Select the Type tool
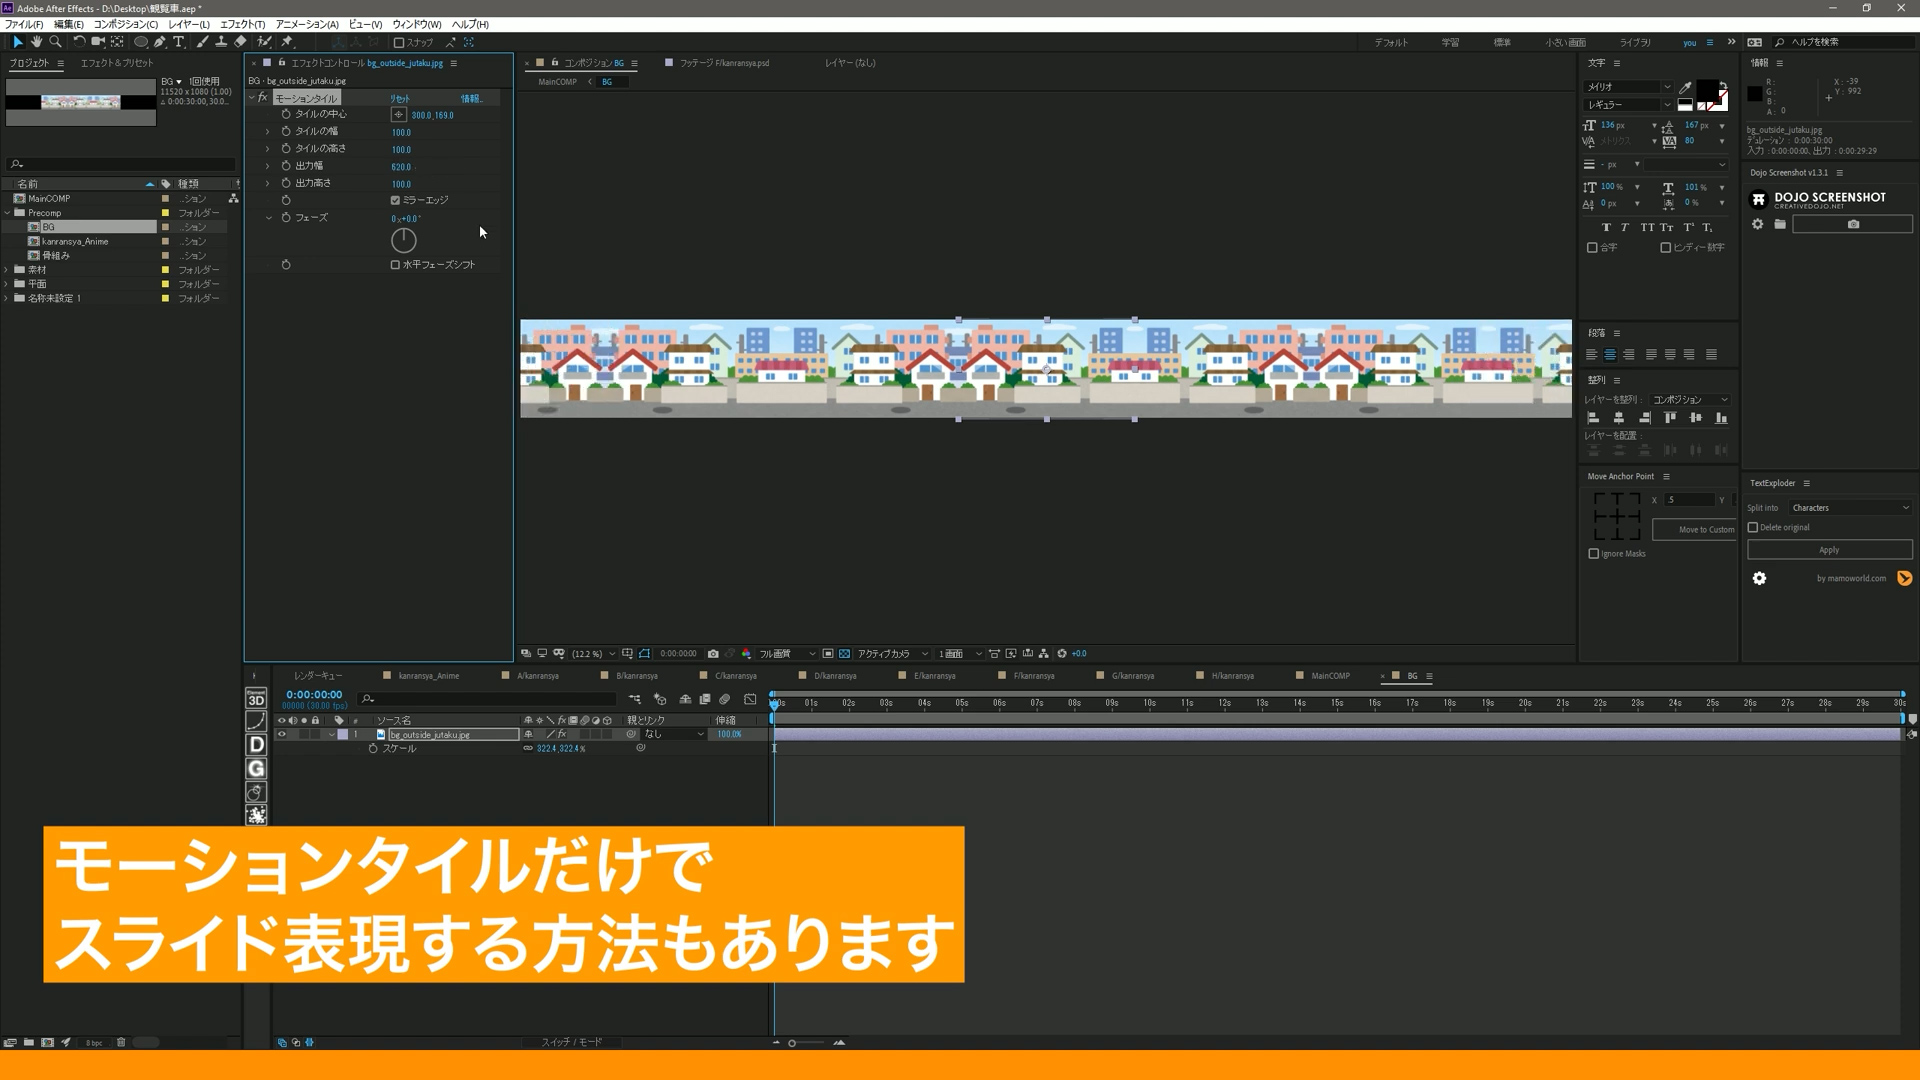 tap(178, 42)
